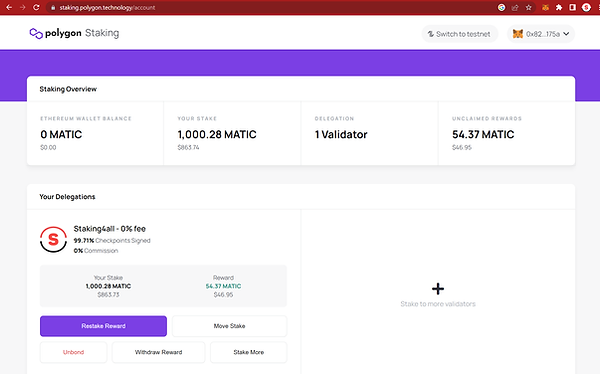Viewport: 600px width, 374px height.
Task: Click the Polygon logo icon
Action: [x=36, y=33]
